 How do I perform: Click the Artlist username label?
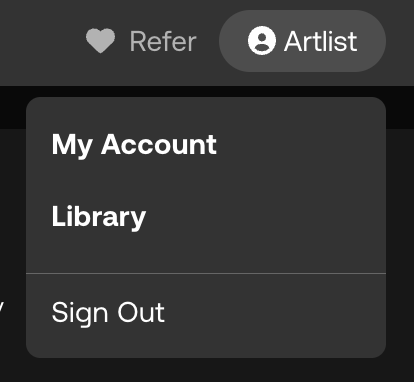click(x=321, y=41)
